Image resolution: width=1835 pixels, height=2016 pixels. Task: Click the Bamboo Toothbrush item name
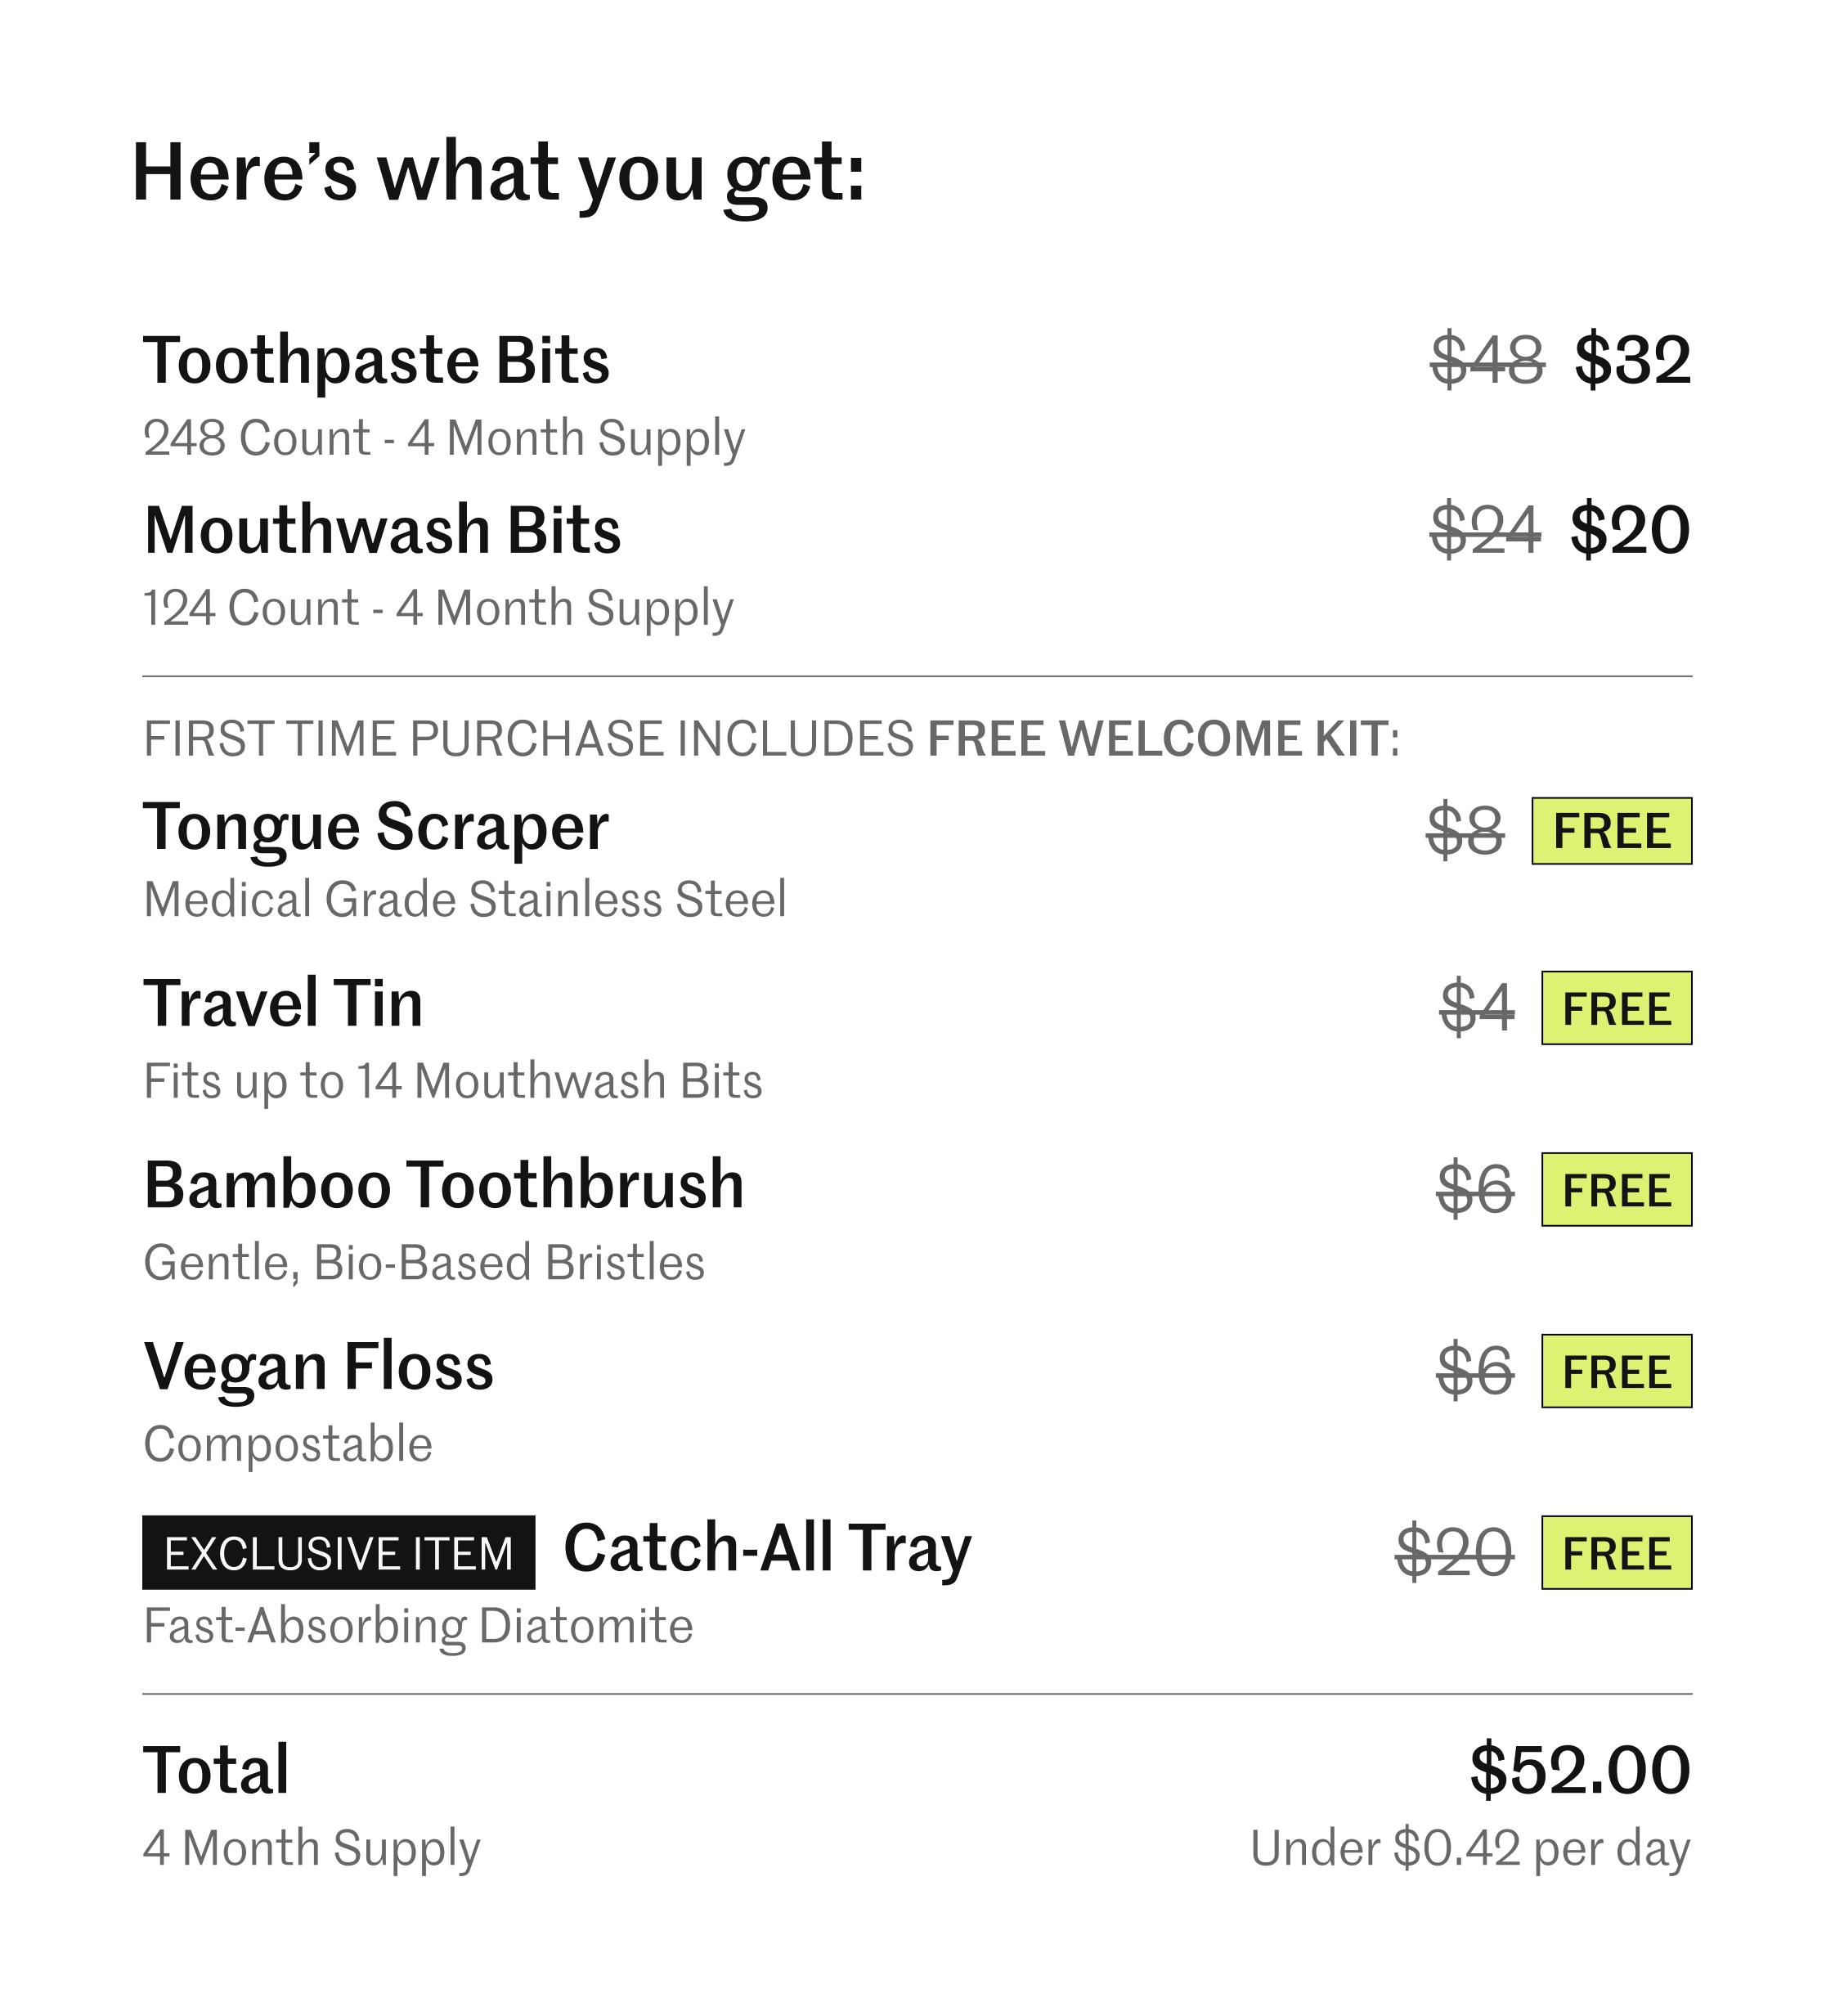[444, 1185]
